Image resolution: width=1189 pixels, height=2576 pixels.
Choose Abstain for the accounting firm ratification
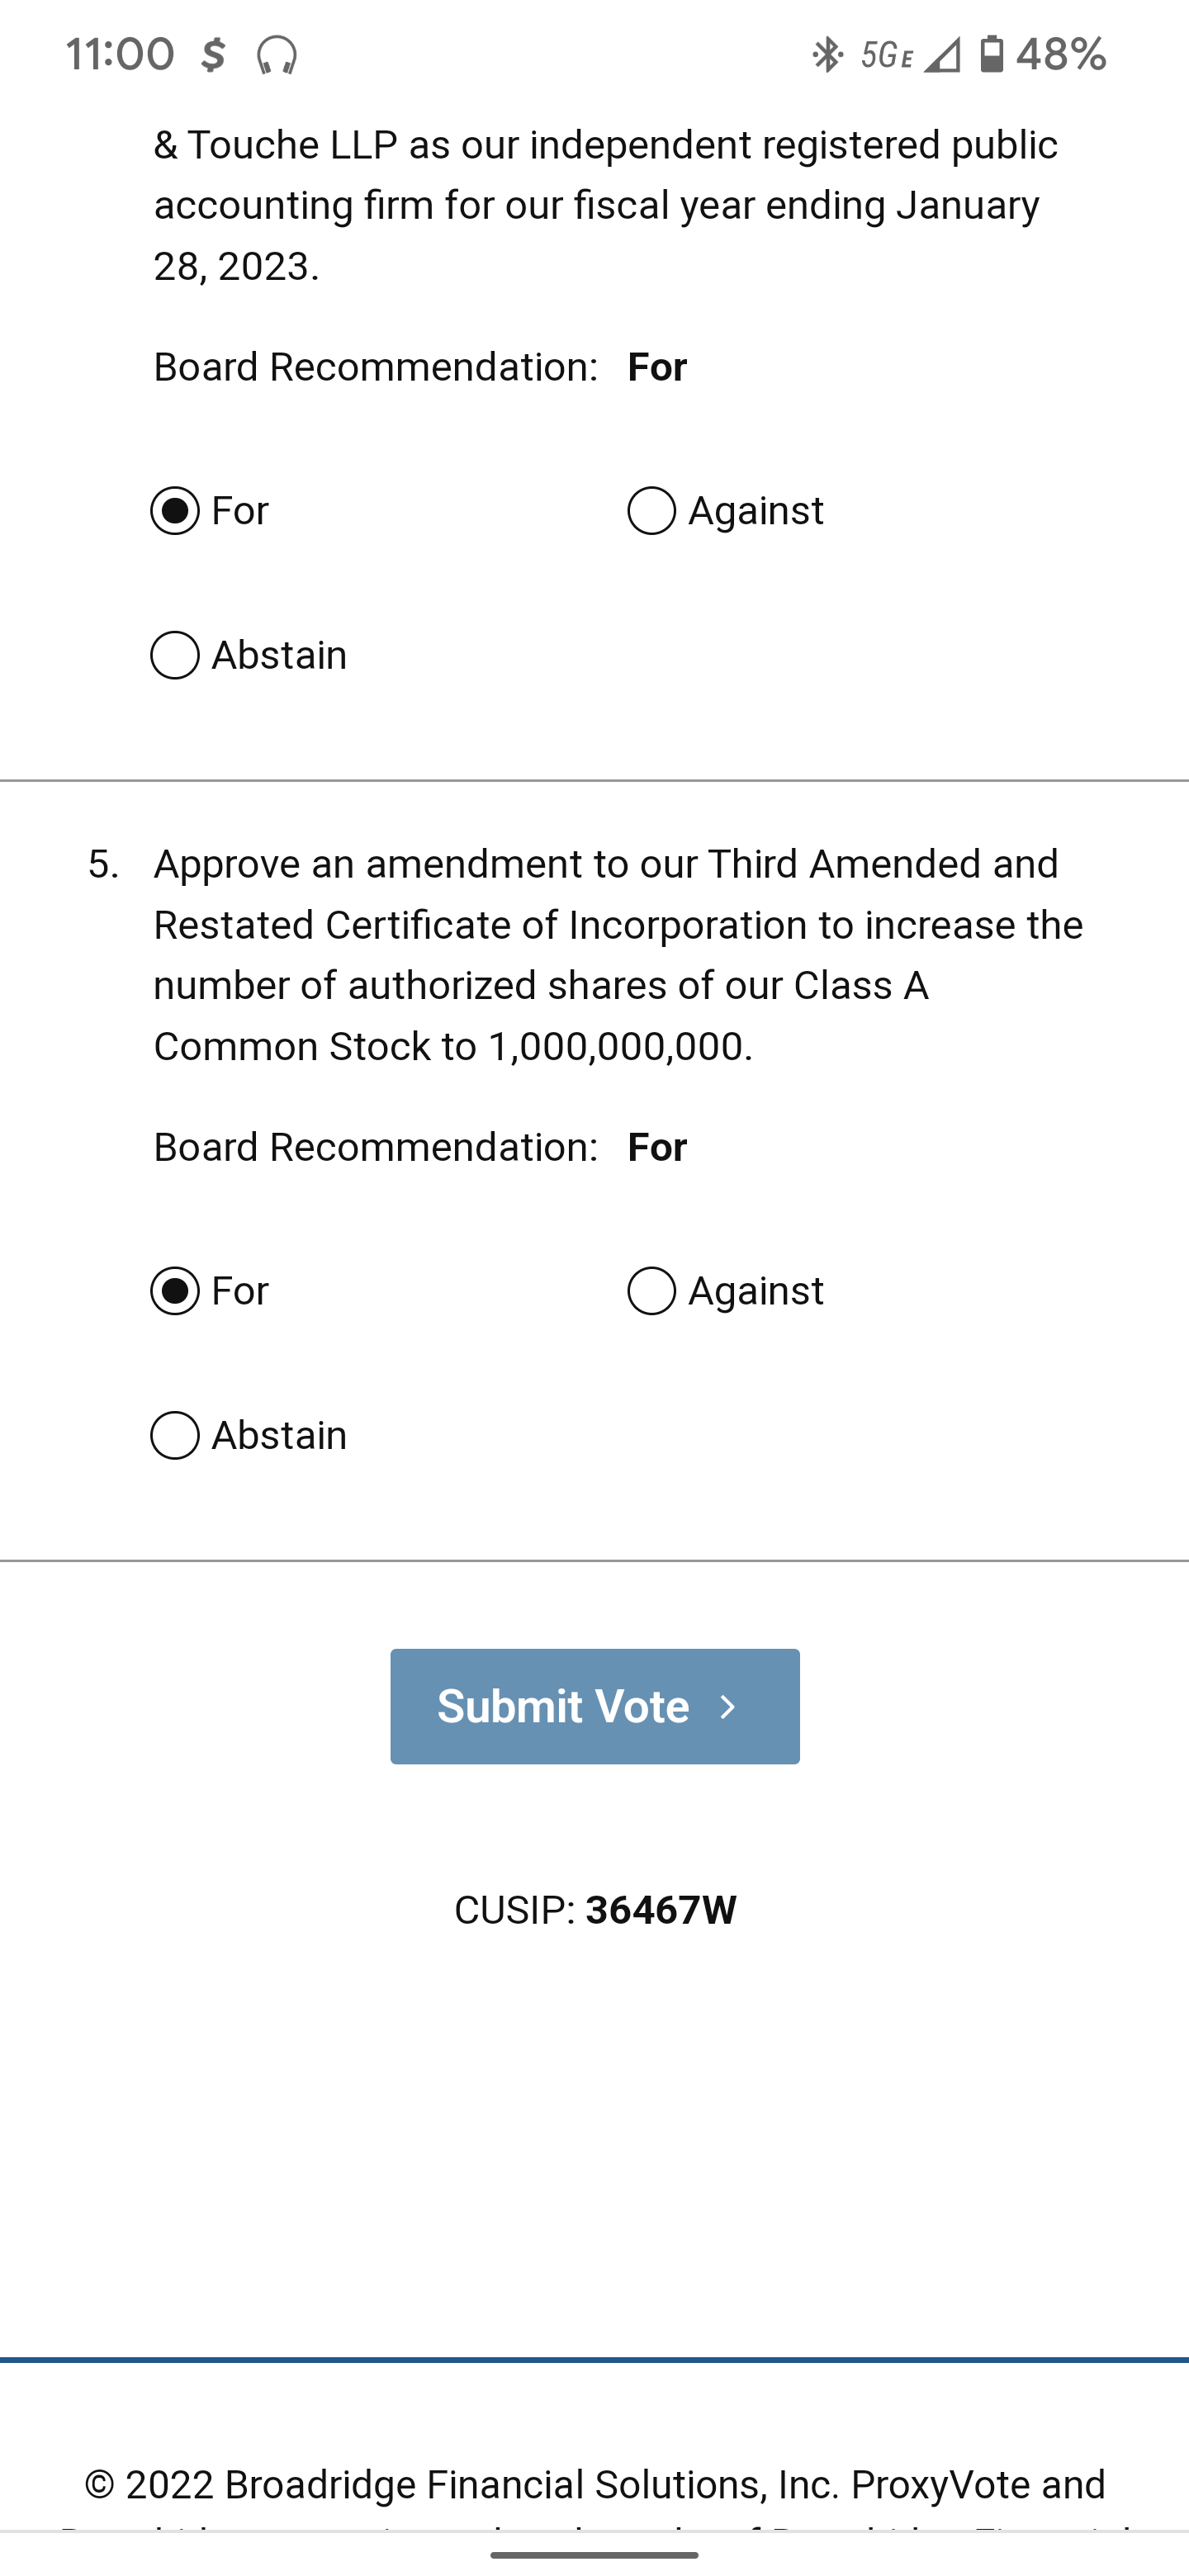coord(175,655)
